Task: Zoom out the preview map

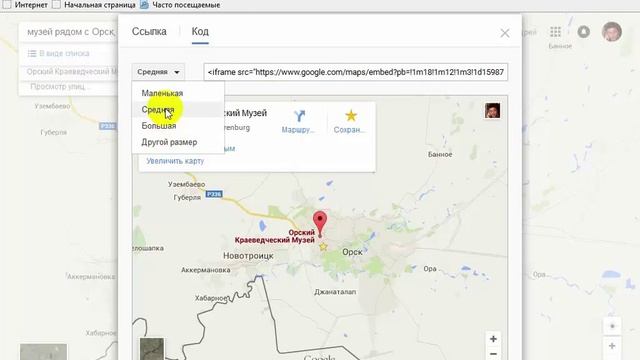Action: [x=493, y=353]
